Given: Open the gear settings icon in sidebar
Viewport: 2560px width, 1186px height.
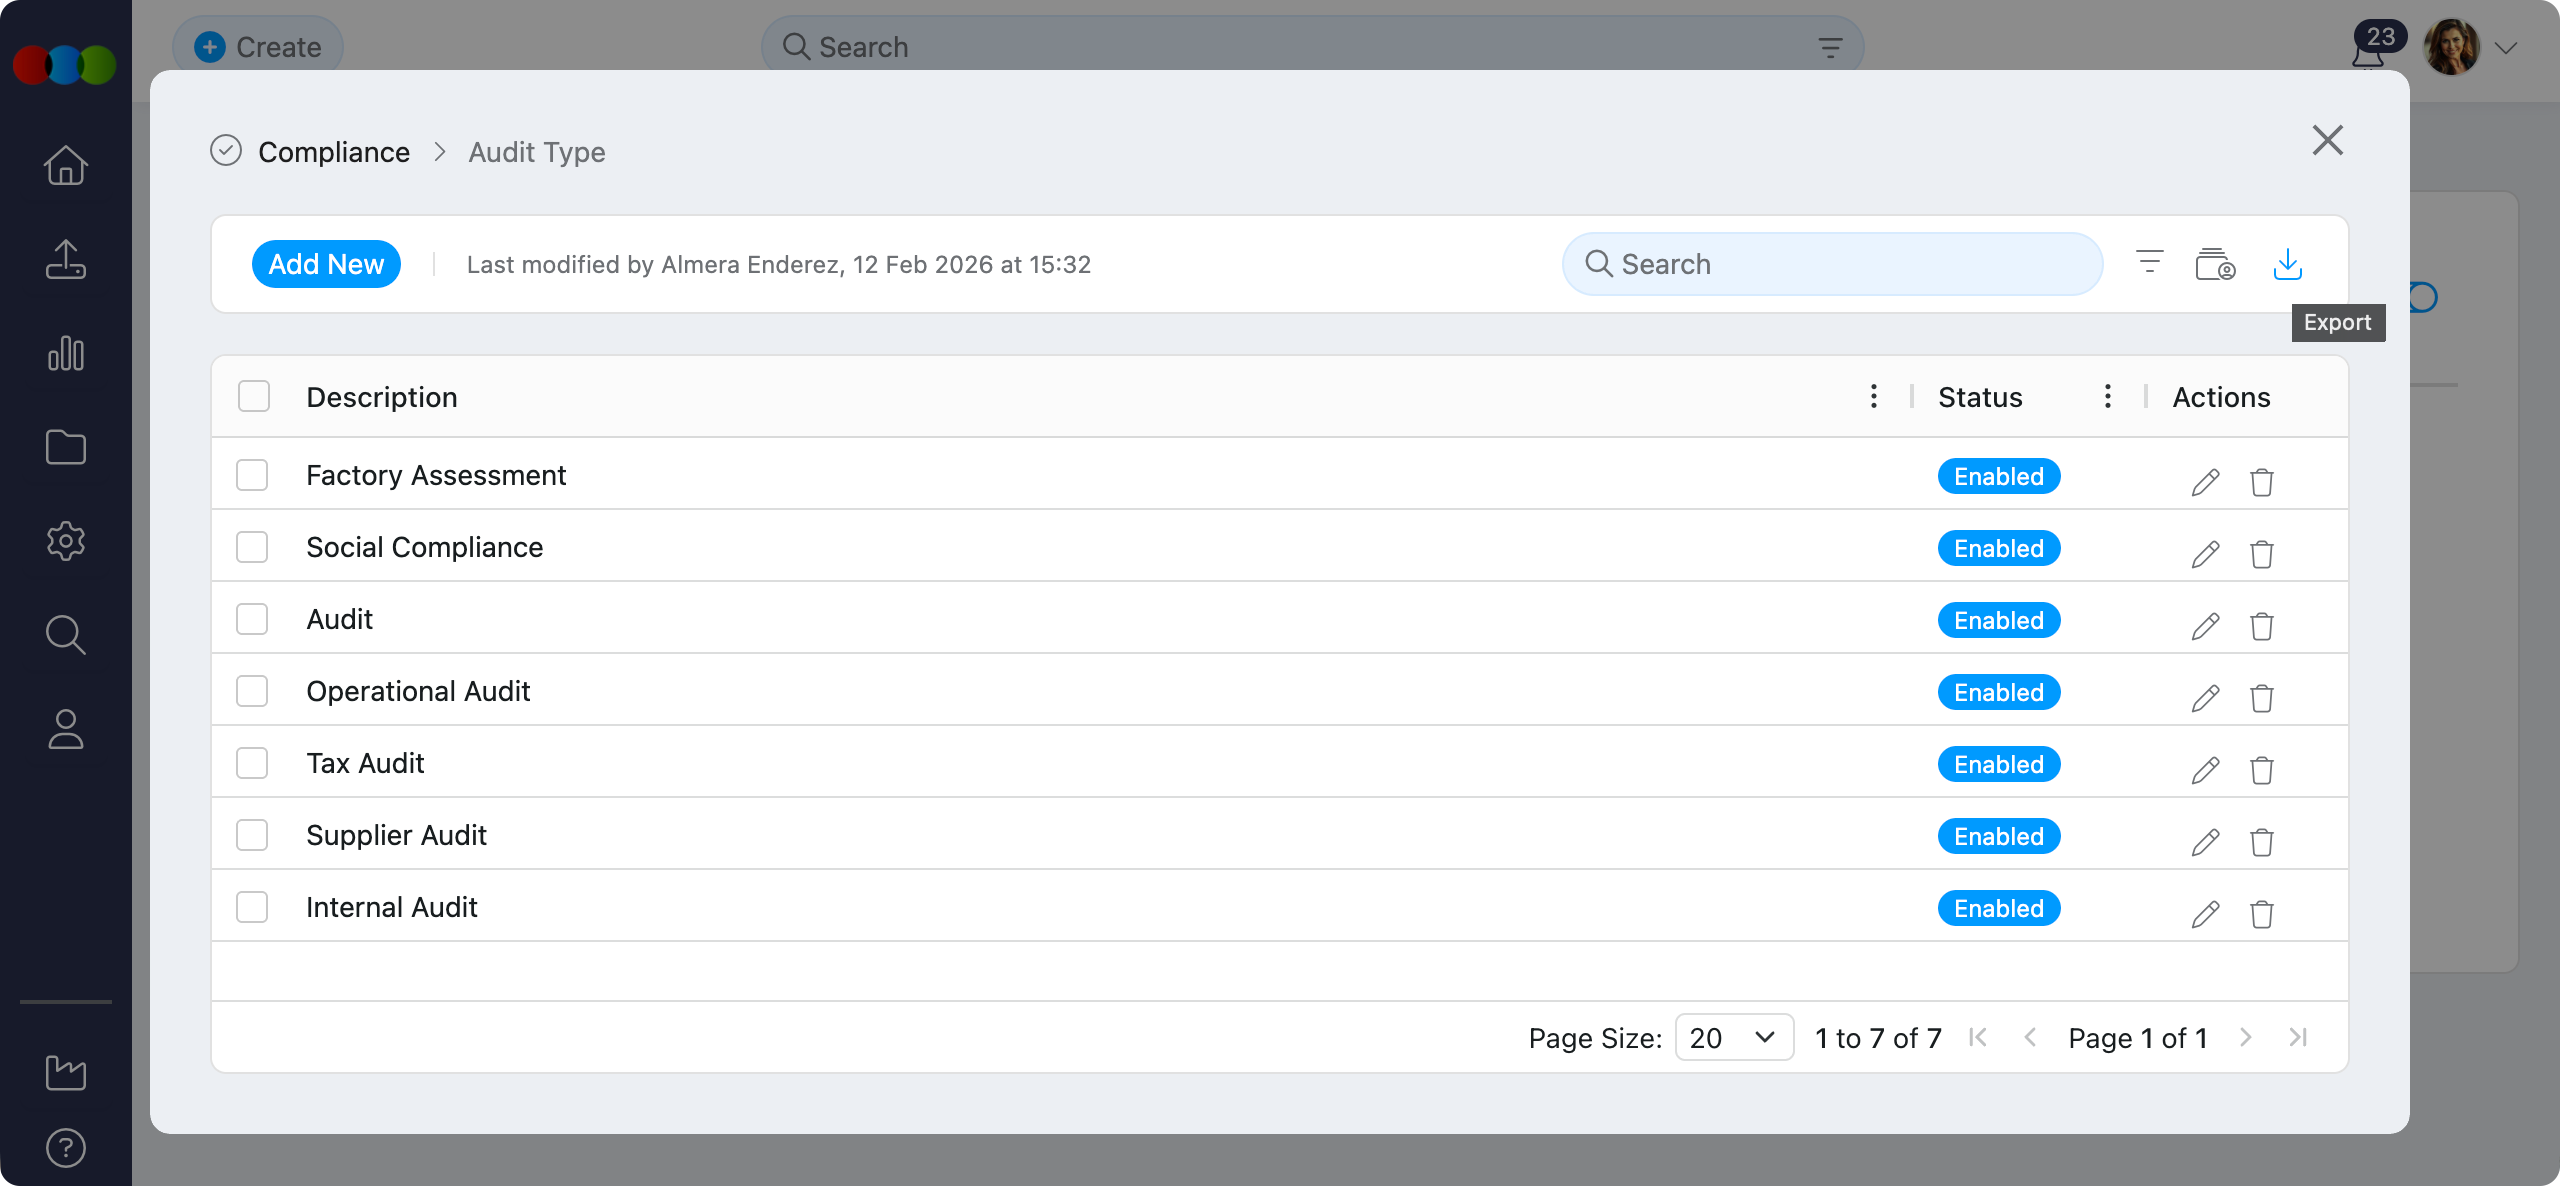Looking at the screenshot, I should click(x=66, y=541).
